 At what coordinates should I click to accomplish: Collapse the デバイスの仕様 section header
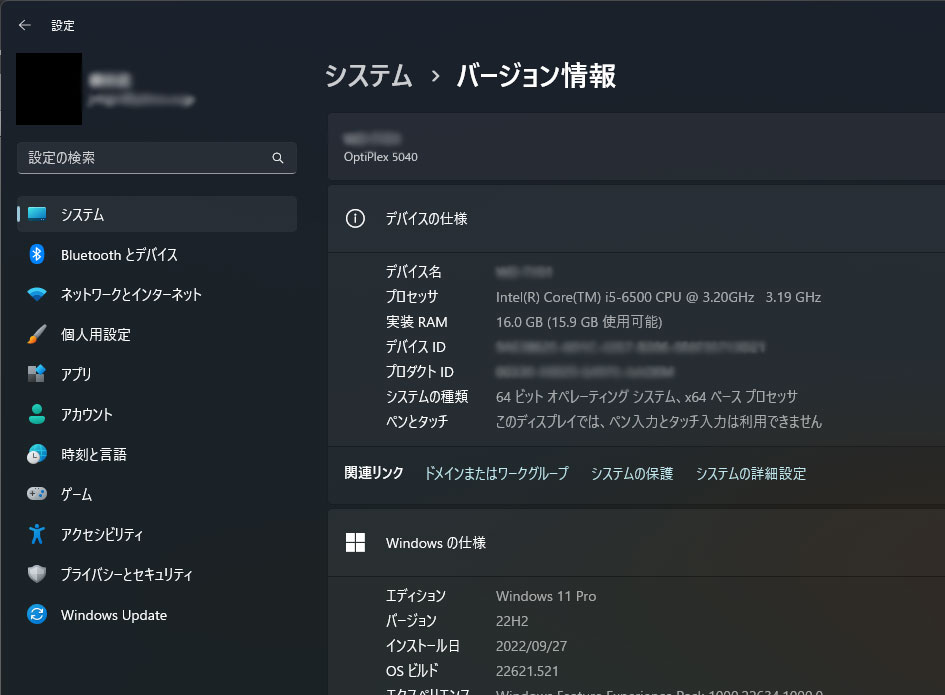click(636, 218)
